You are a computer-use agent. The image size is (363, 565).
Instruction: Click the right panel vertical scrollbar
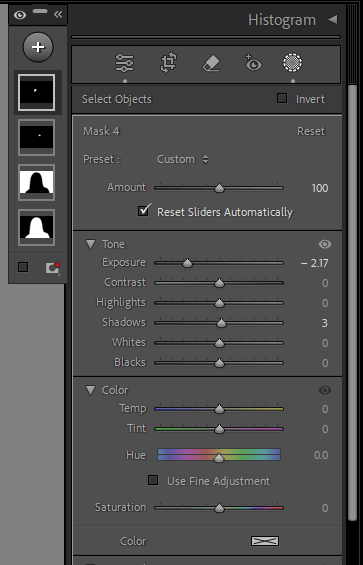coord(352,303)
